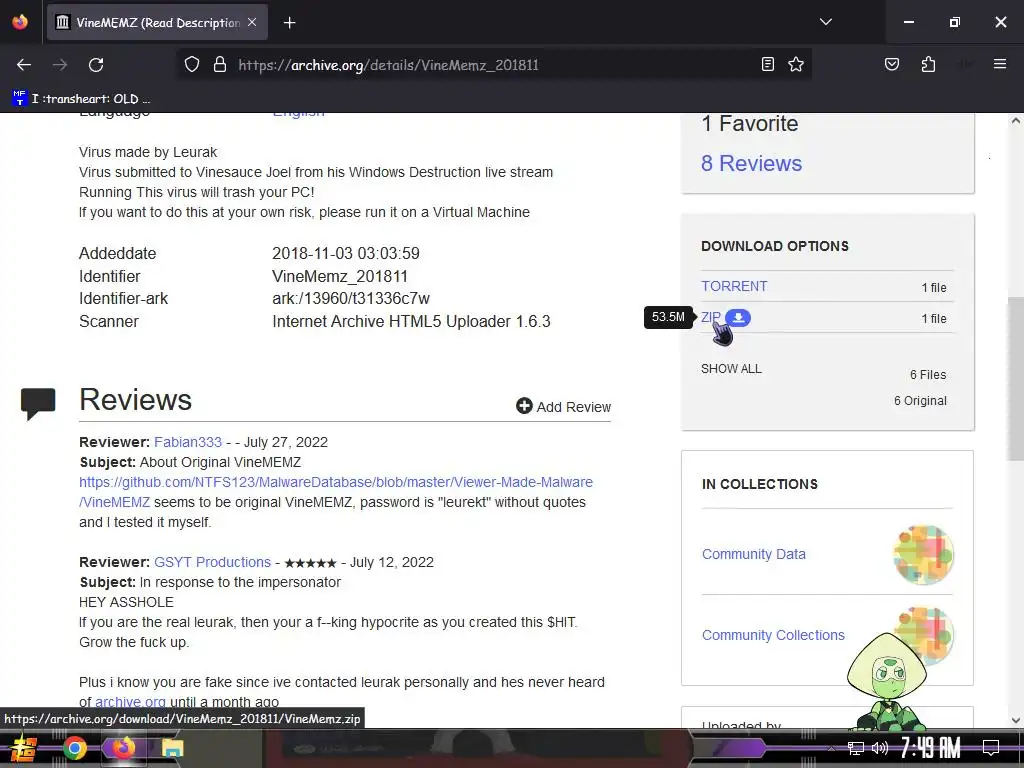
Task: Bookmark this page with the star icon
Action: click(x=795, y=64)
